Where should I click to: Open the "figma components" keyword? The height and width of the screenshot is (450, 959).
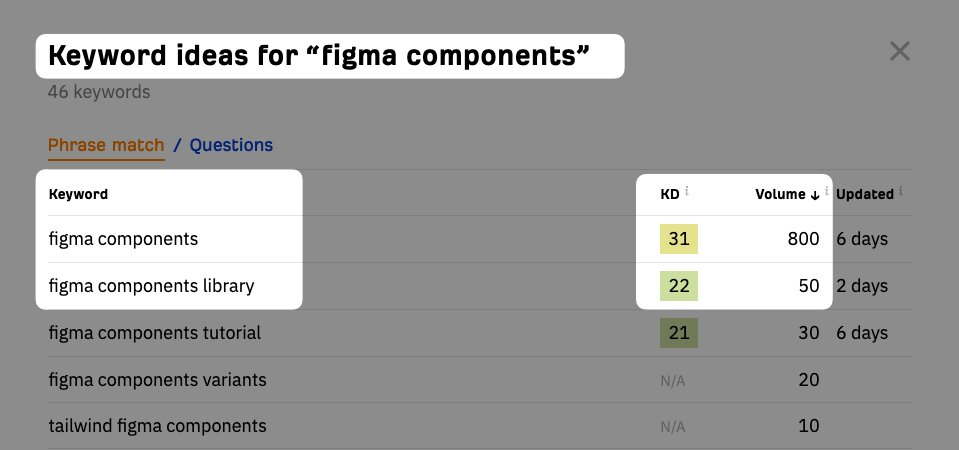tap(123, 239)
